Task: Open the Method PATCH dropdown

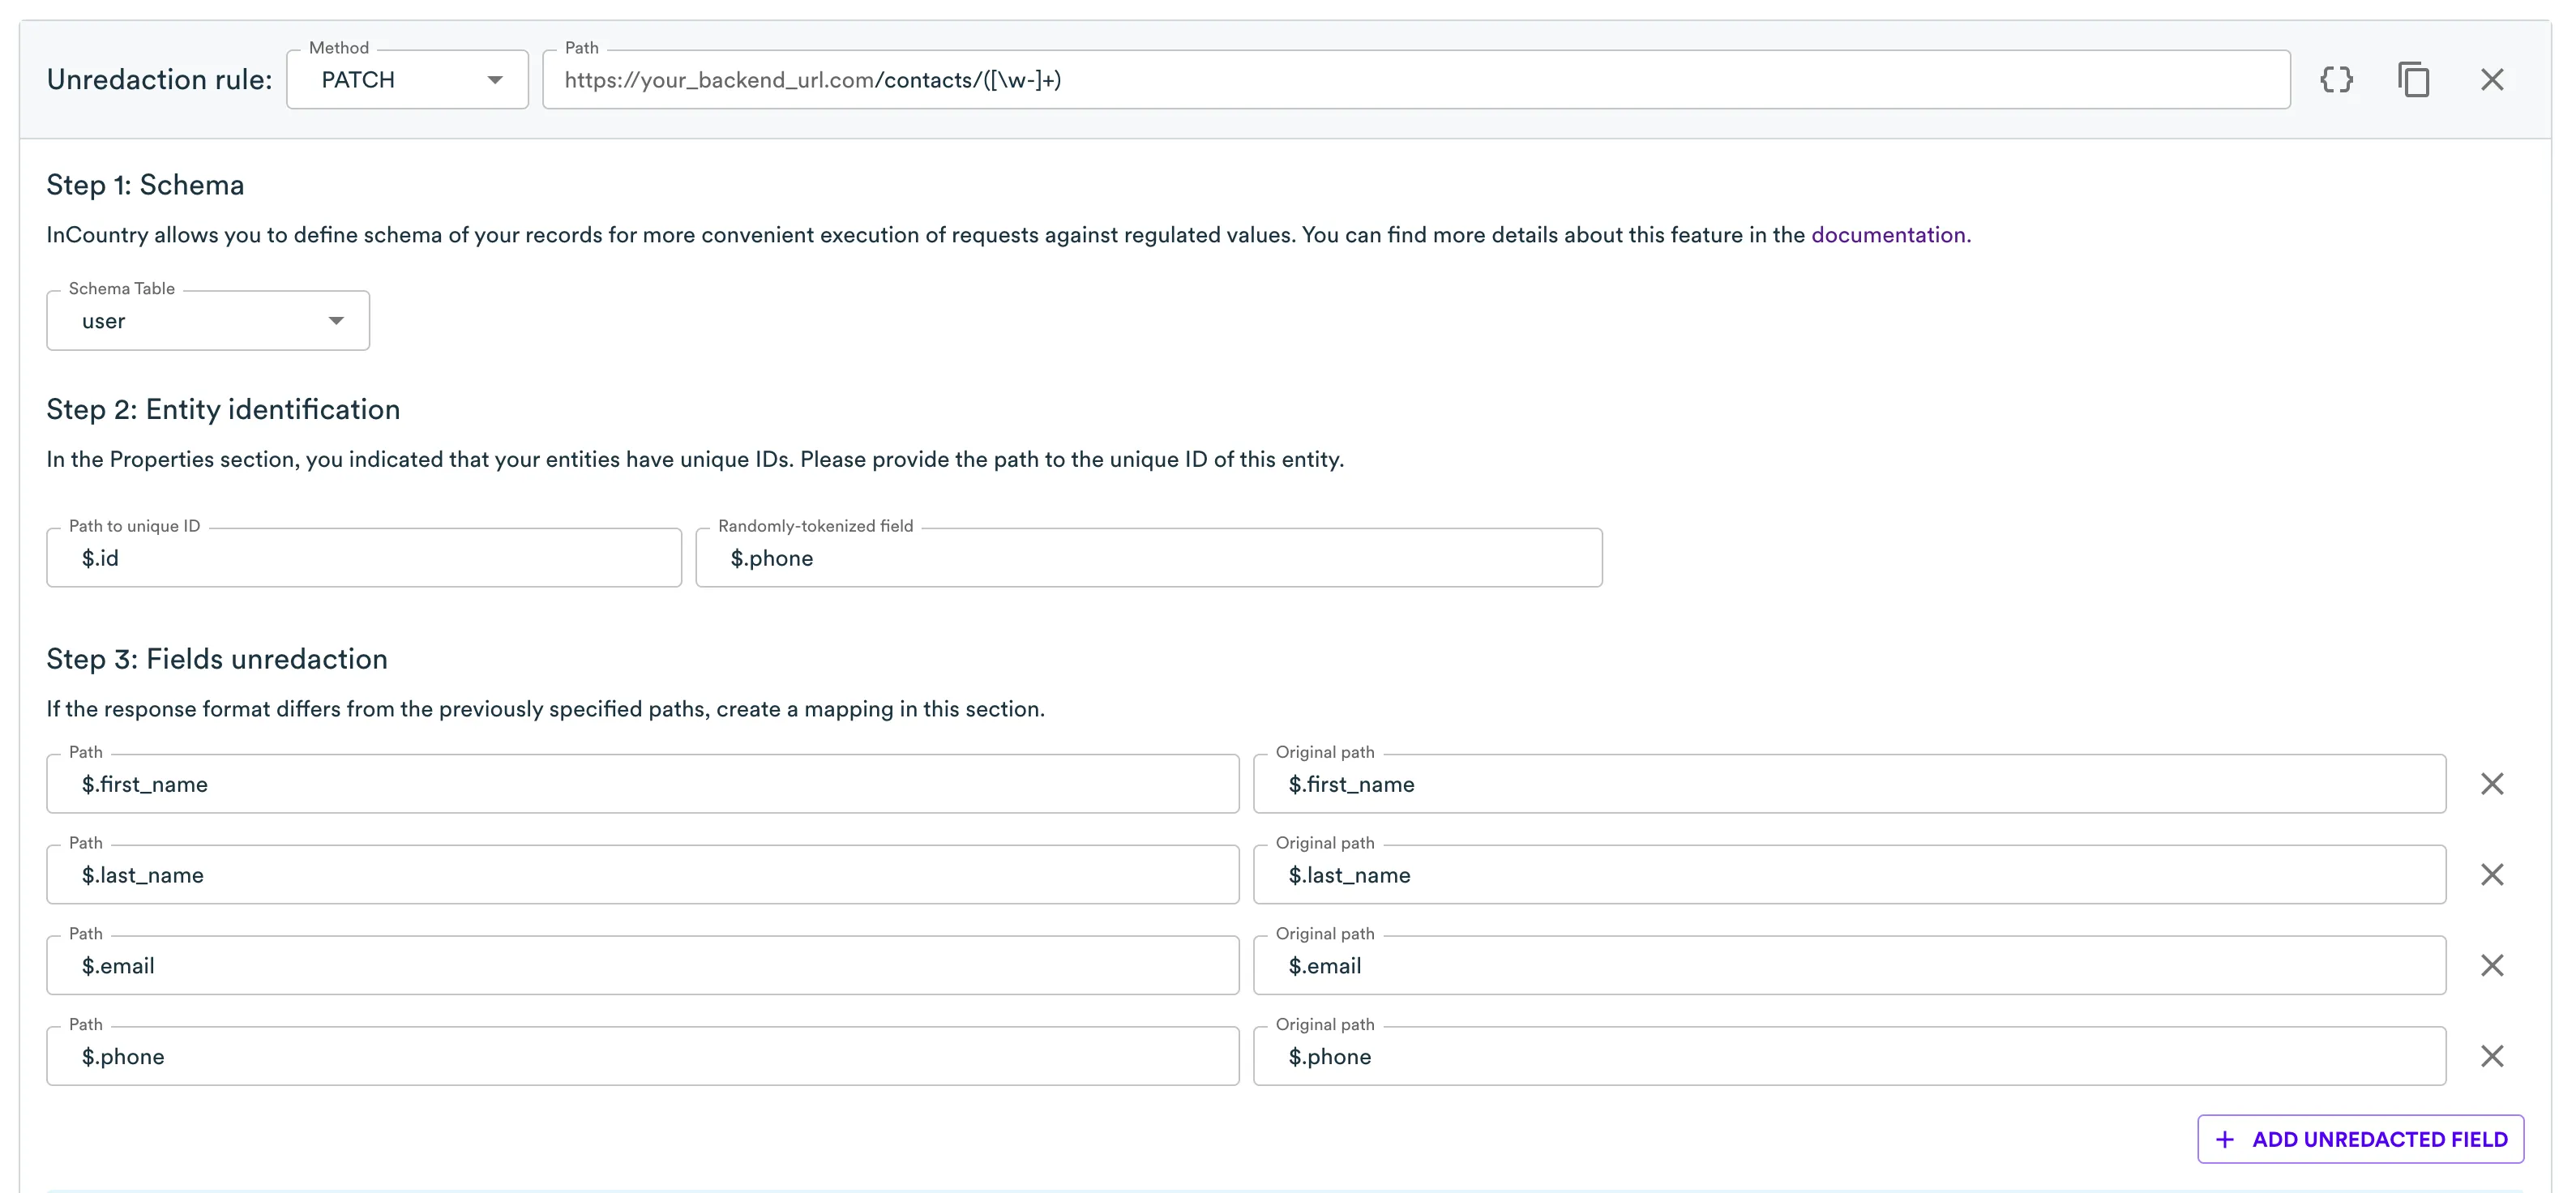Action: [407, 80]
